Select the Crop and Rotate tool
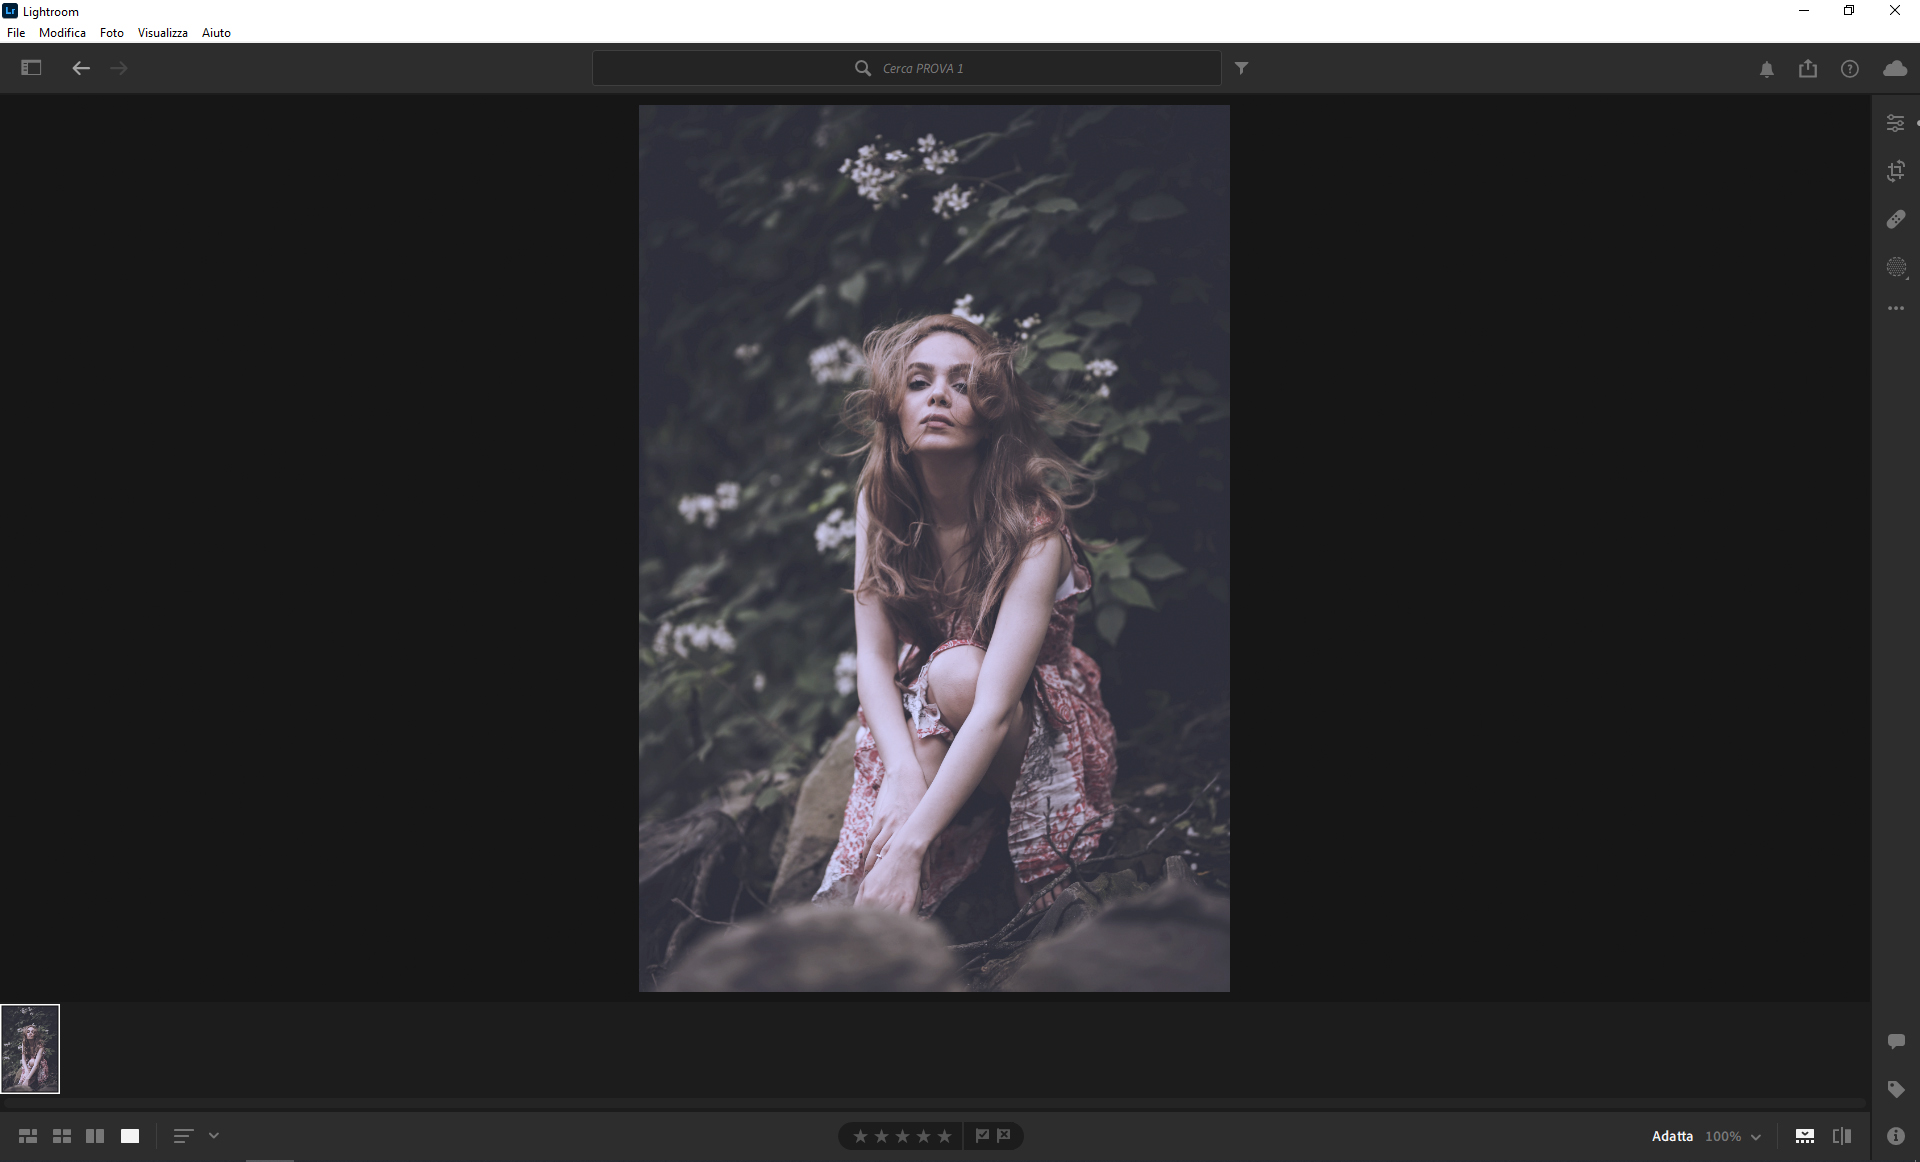This screenshot has height=1162, width=1920. click(1895, 171)
